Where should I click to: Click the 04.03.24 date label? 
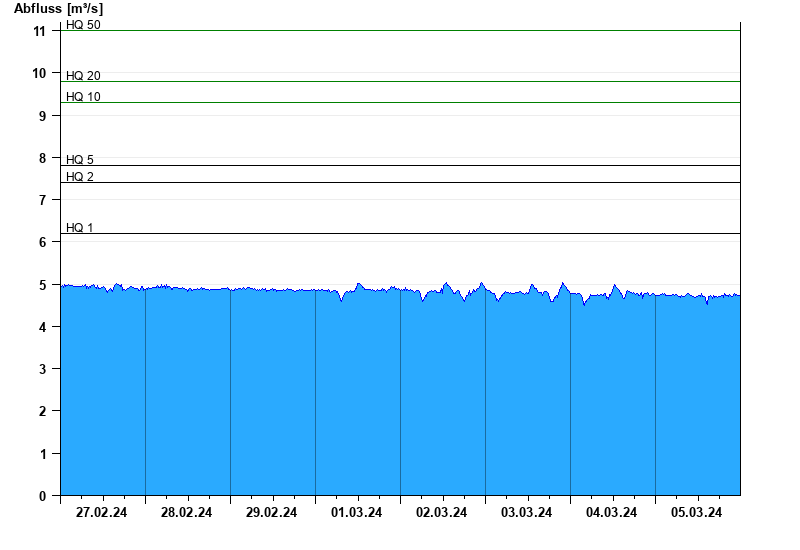pyautogui.click(x=611, y=512)
